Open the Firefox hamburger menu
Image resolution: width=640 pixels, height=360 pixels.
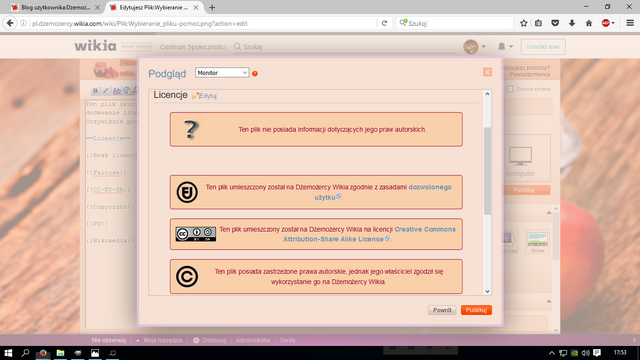(630, 23)
